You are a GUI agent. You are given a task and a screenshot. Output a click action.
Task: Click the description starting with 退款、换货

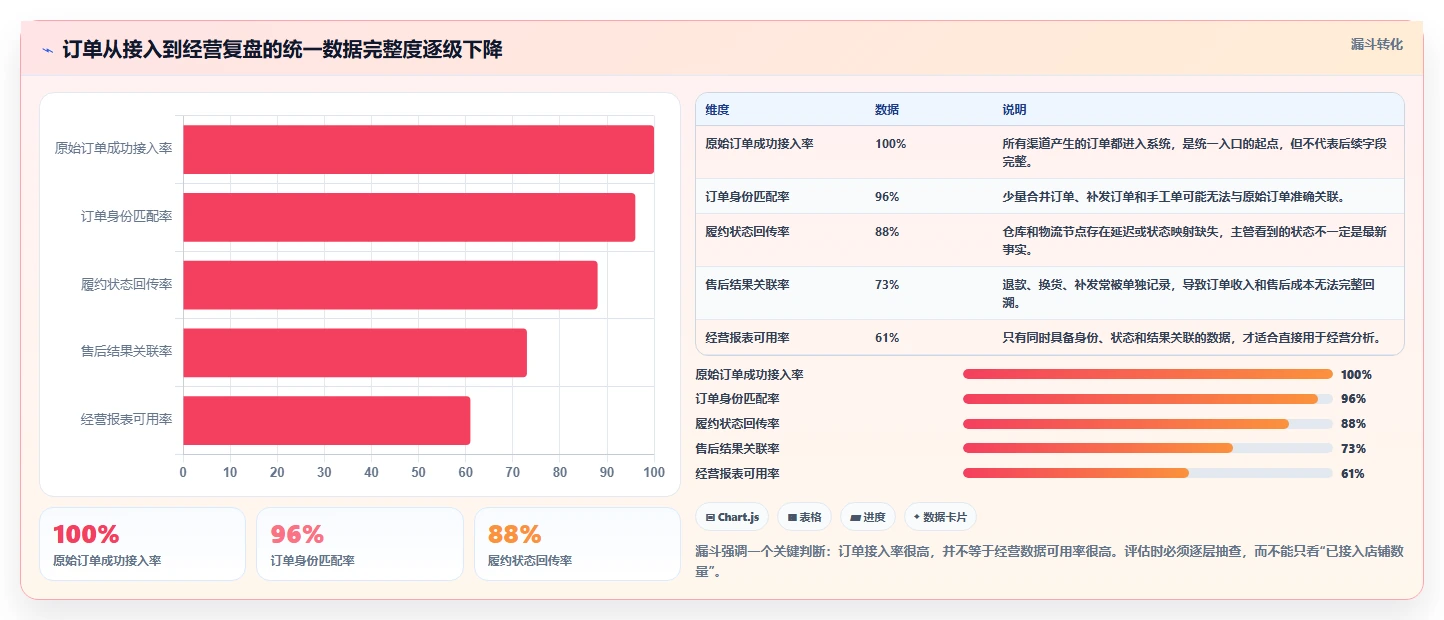click(x=1189, y=293)
